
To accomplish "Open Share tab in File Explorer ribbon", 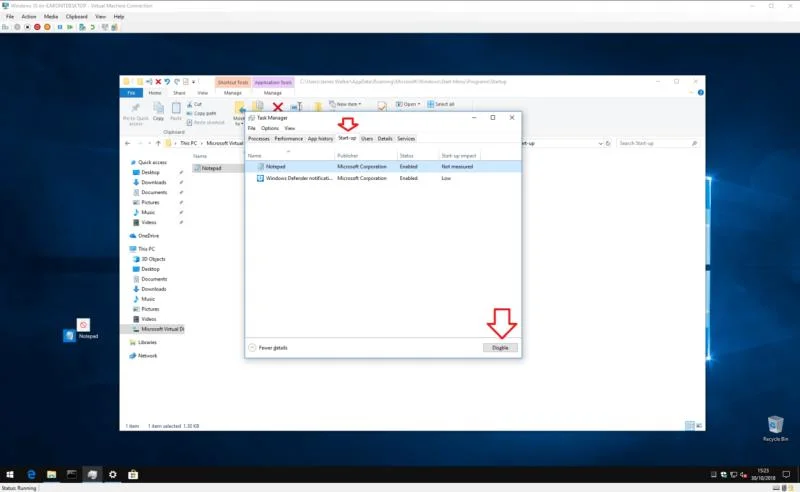I will 179,93.
